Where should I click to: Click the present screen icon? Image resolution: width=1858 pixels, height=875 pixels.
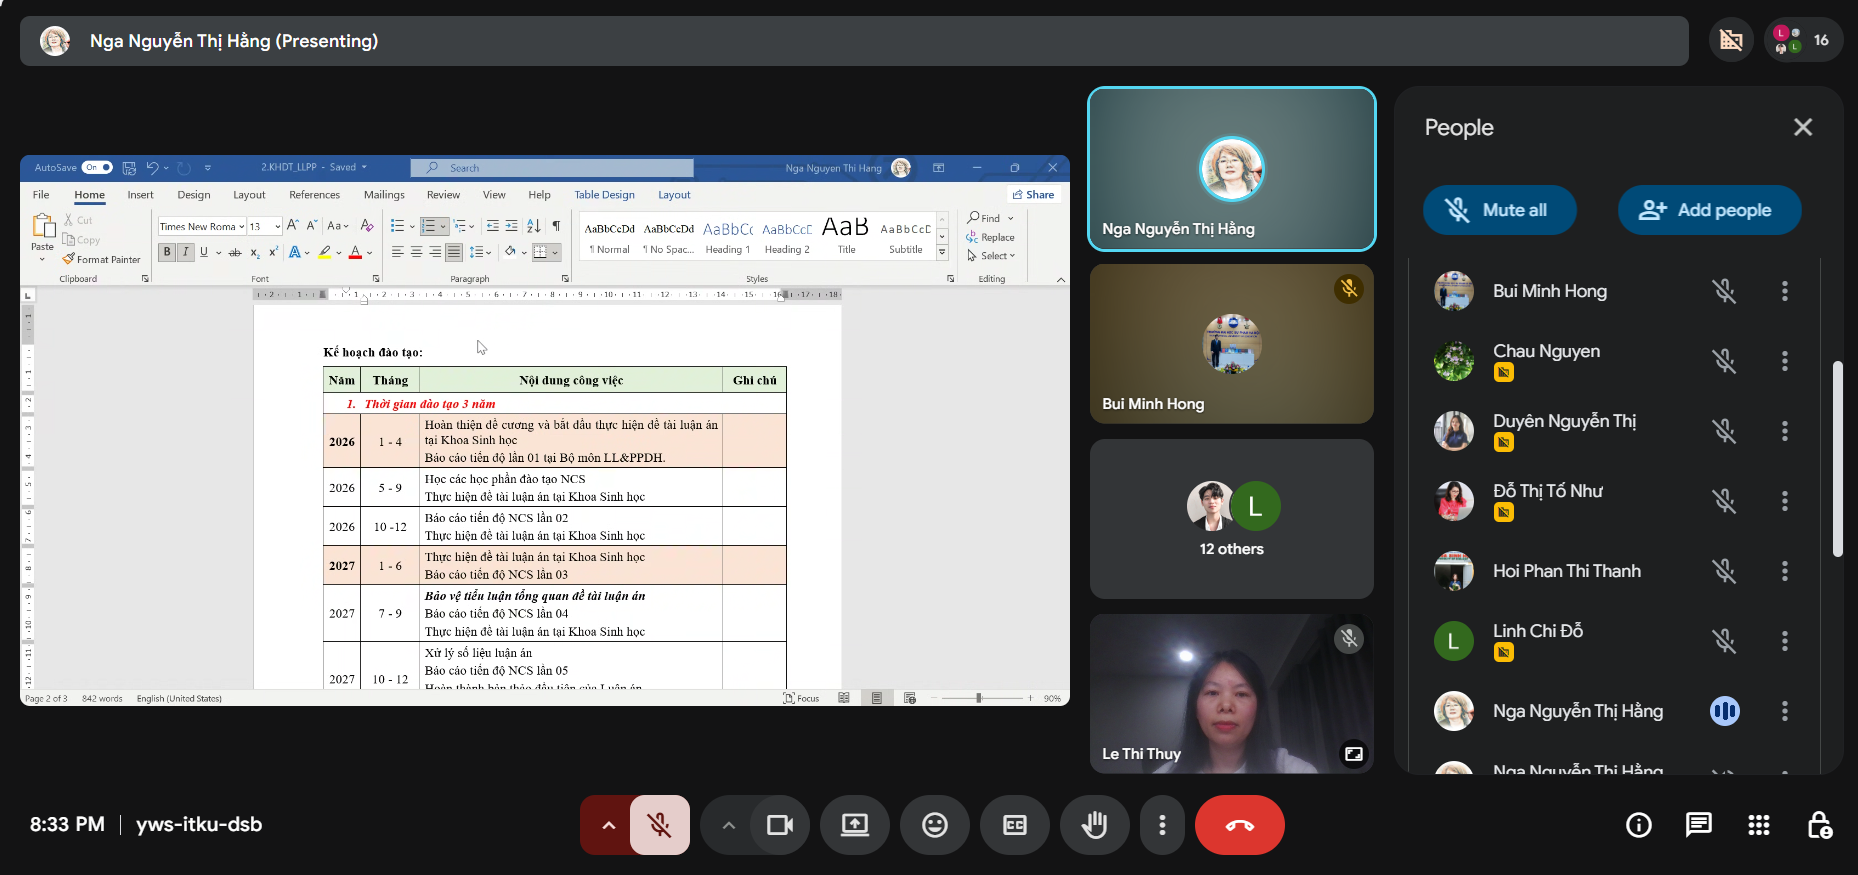tap(854, 825)
